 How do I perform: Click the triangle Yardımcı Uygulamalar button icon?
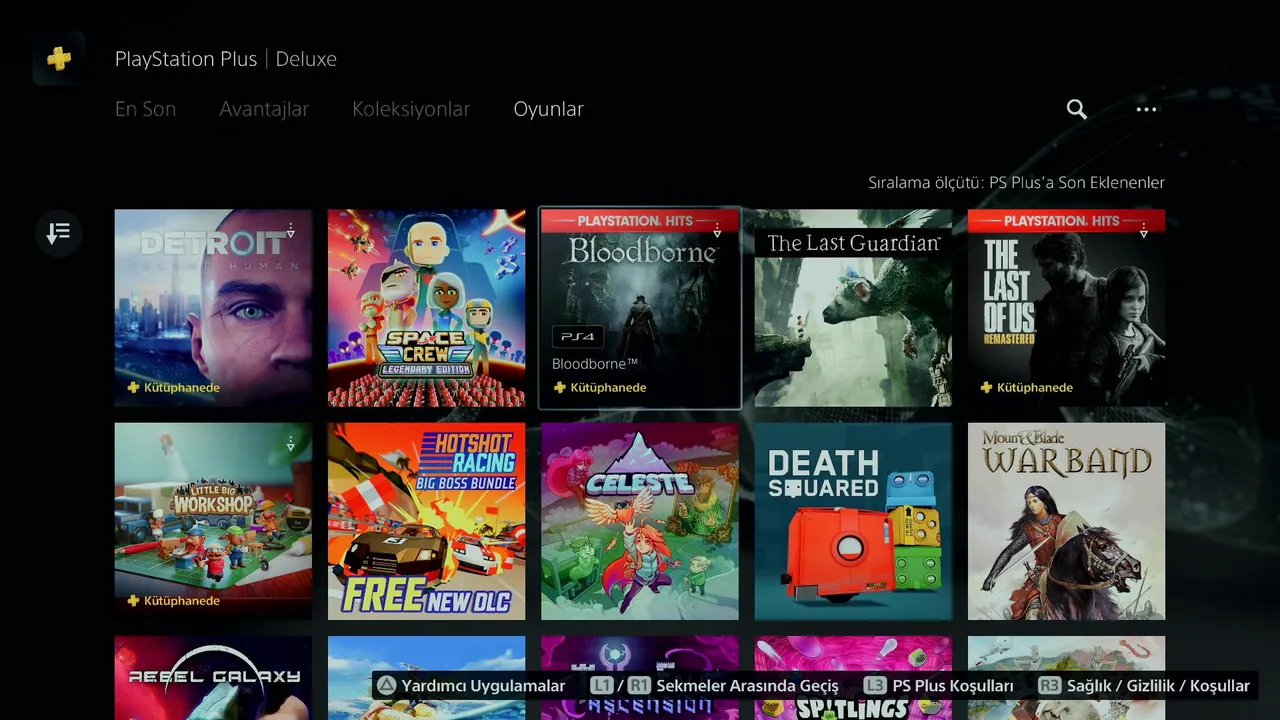pos(386,686)
